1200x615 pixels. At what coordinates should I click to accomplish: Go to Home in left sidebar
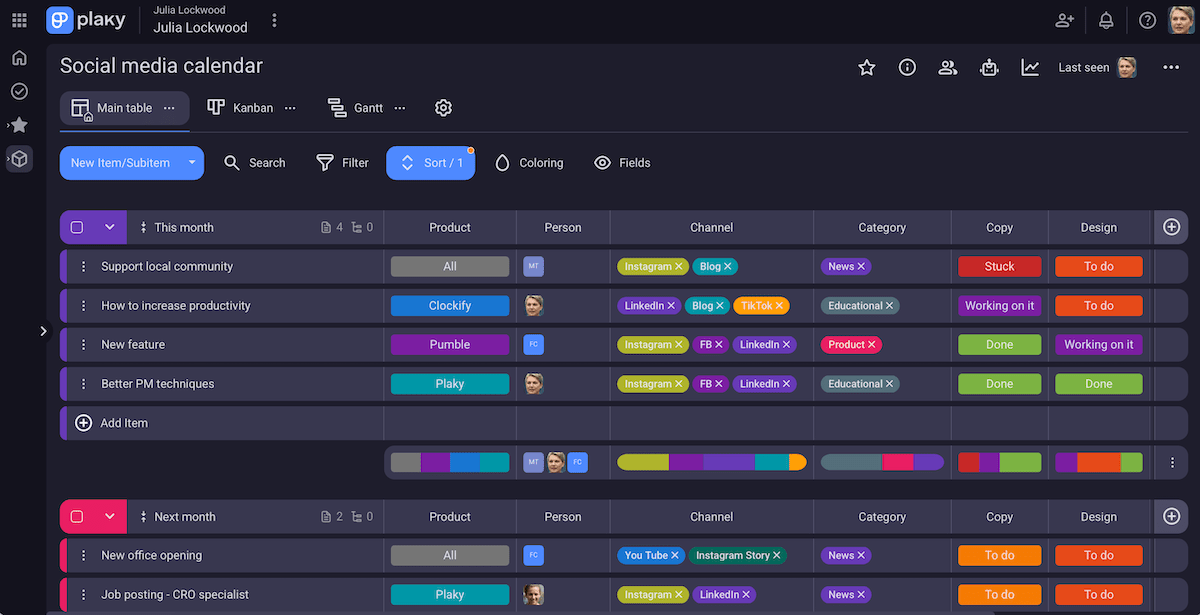[19, 58]
